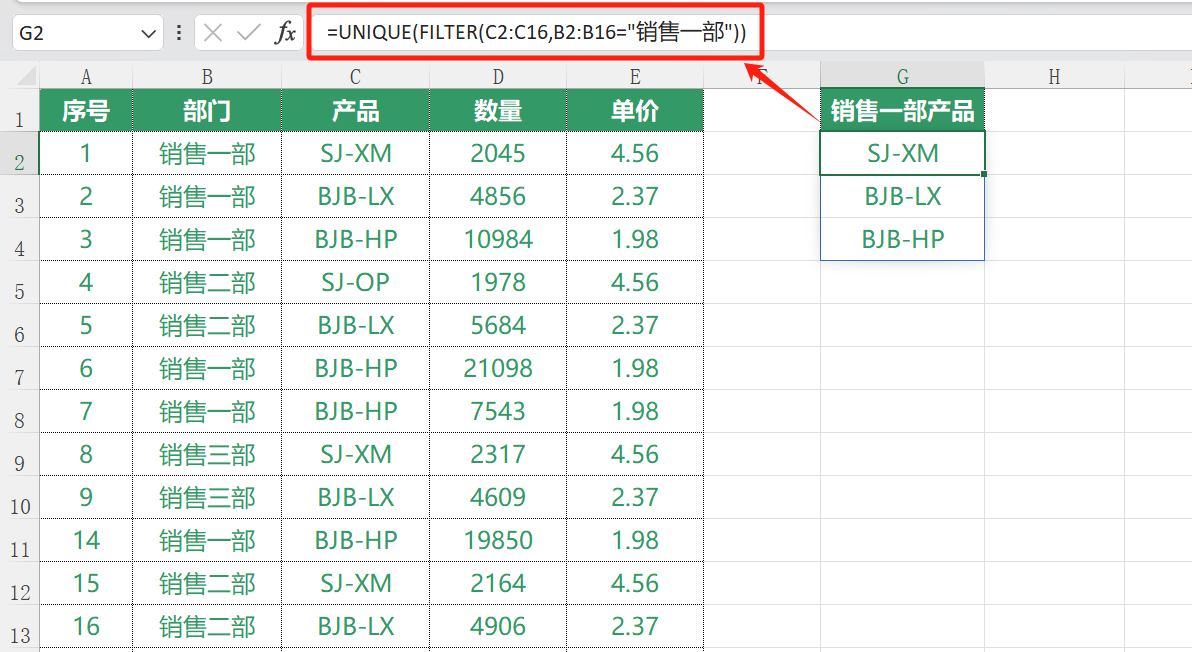Select column G header
The image size is (1192, 652).
(x=902, y=77)
